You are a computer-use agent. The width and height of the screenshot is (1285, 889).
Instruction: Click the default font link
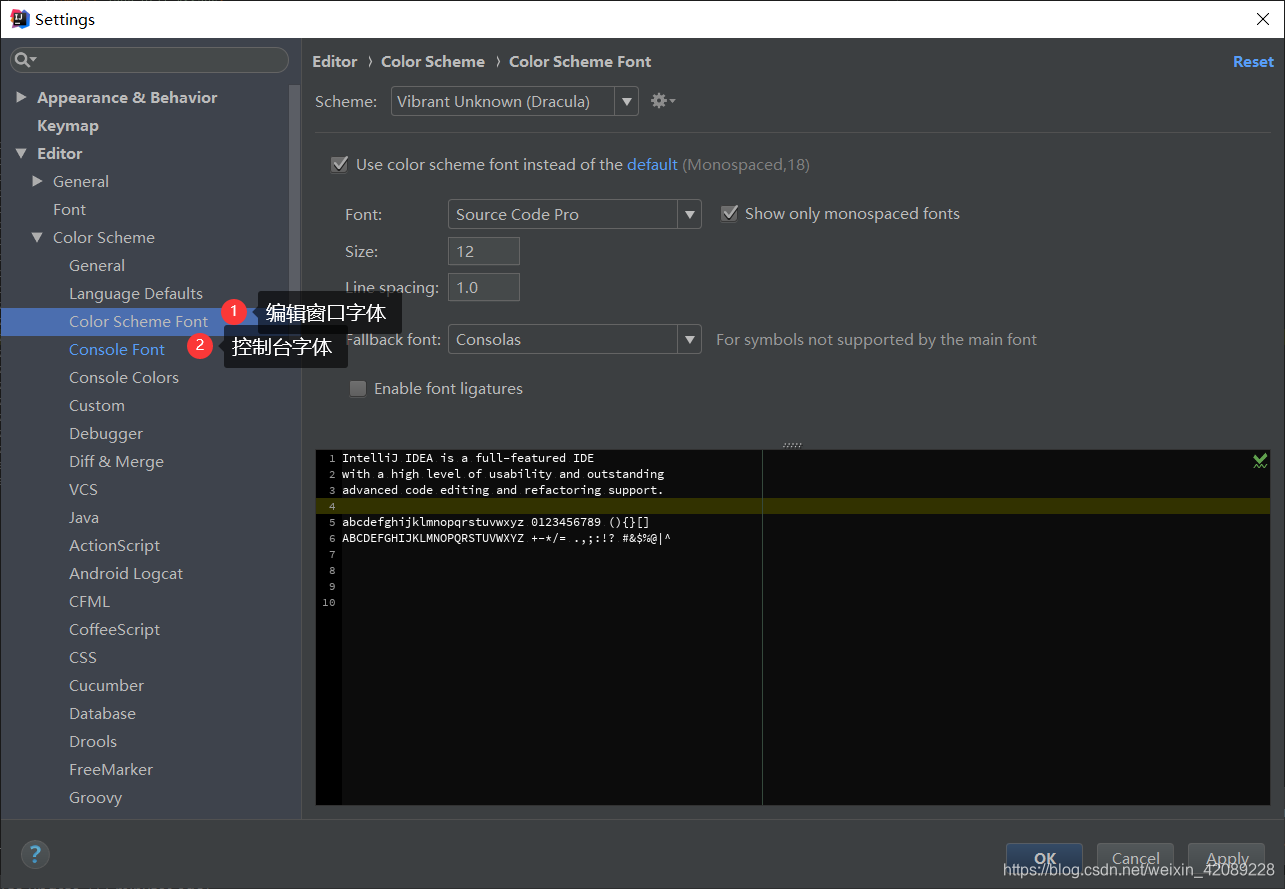coord(652,164)
